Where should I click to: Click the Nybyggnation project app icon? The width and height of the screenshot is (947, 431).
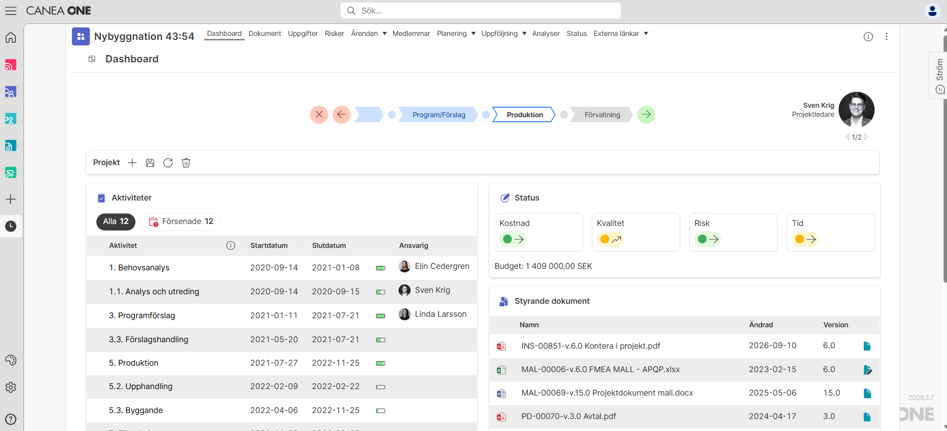pyautogui.click(x=81, y=36)
